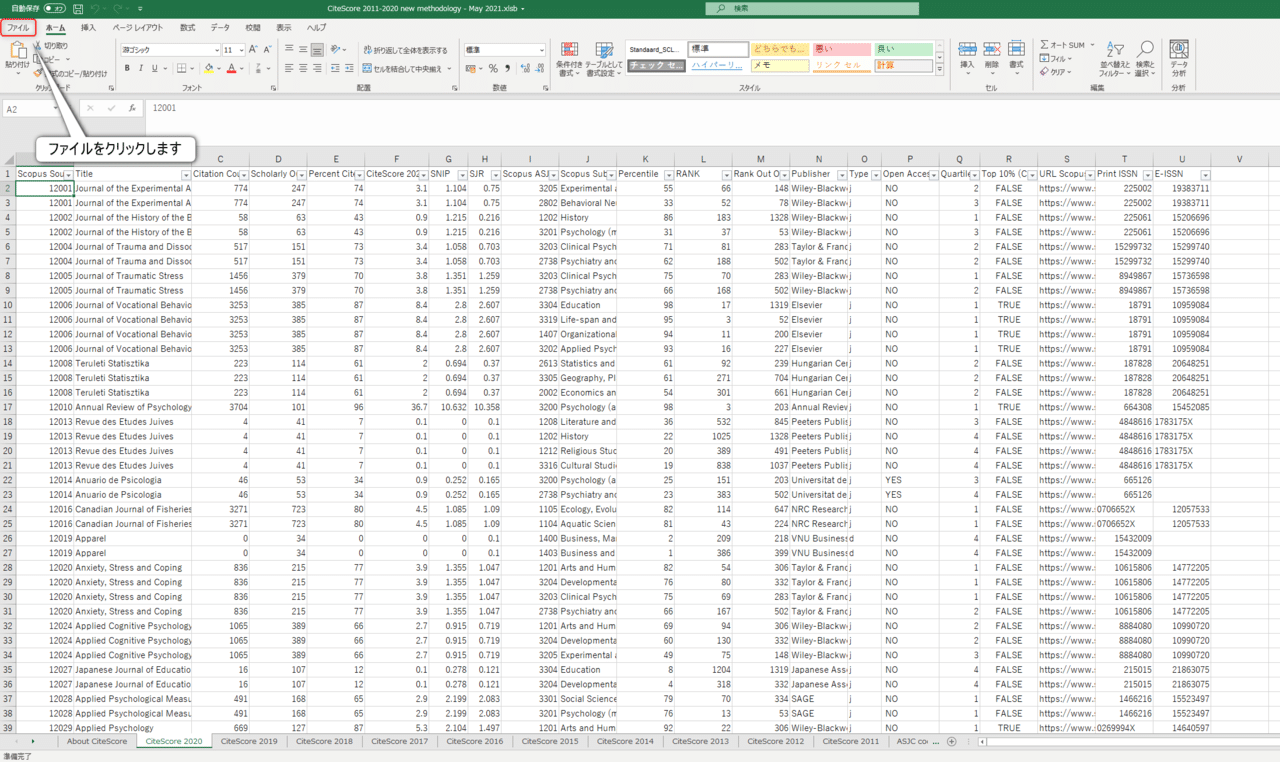Click merge and center (セルを結合して中央揃え)
This screenshot has height=762, width=1280.
point(401,69)
